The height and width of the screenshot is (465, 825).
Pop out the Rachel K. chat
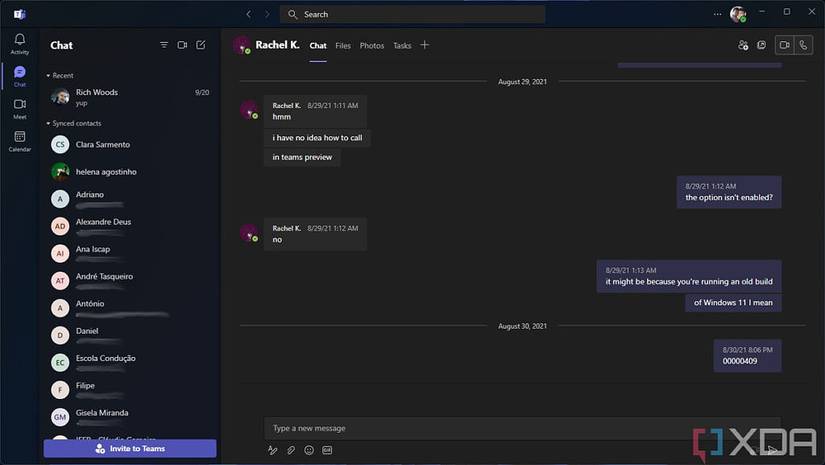[x=761, y=45]
